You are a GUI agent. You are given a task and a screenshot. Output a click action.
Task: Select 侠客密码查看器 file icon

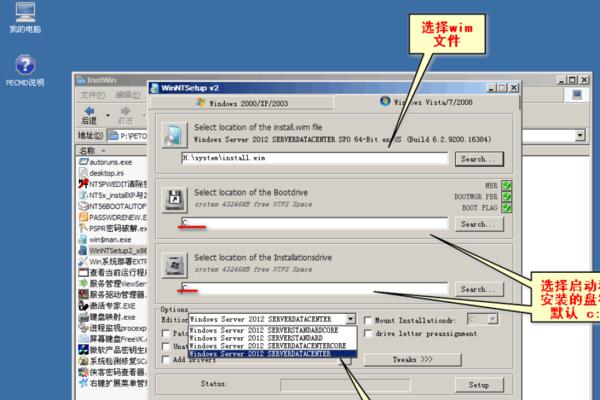click(83, 372)
